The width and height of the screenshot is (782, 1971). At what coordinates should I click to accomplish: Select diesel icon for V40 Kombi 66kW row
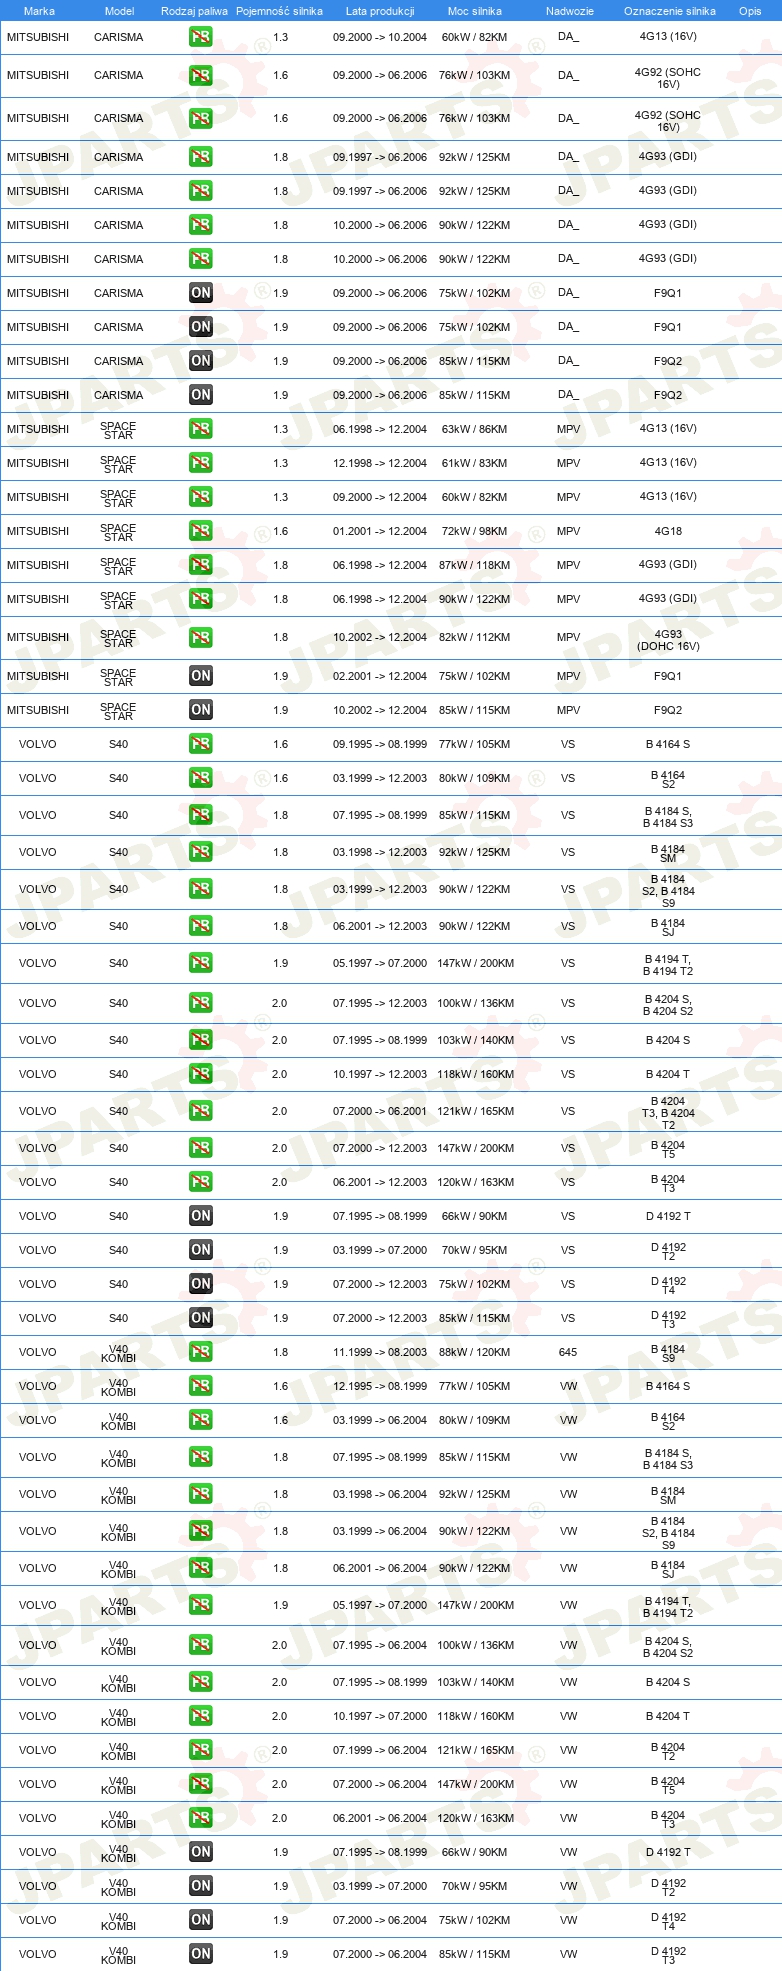[x=201, y=1852]
